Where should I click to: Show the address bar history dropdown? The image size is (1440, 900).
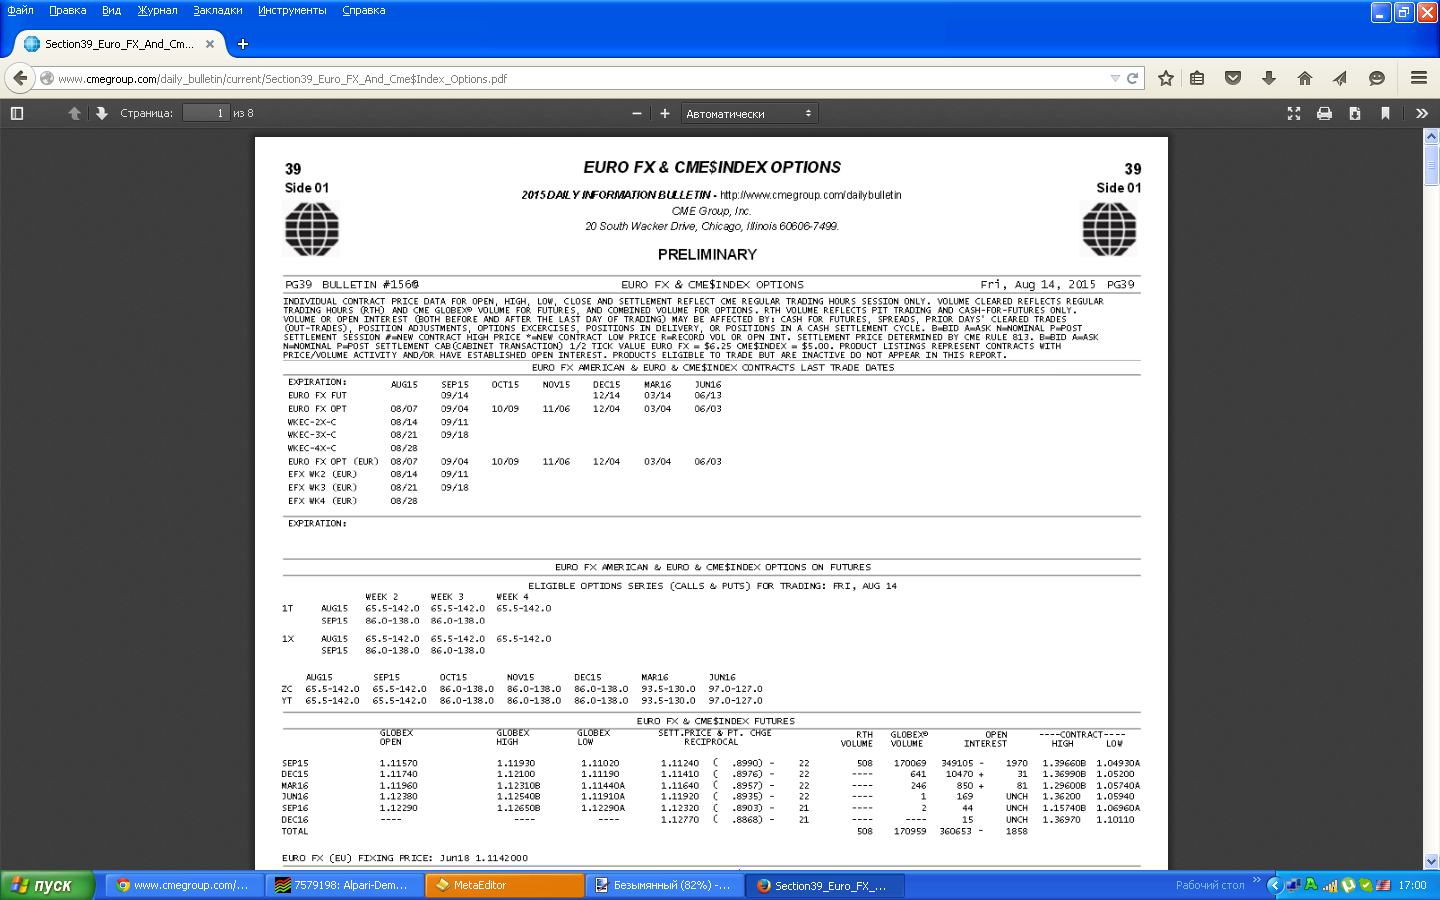click(x=1115, y=78)
